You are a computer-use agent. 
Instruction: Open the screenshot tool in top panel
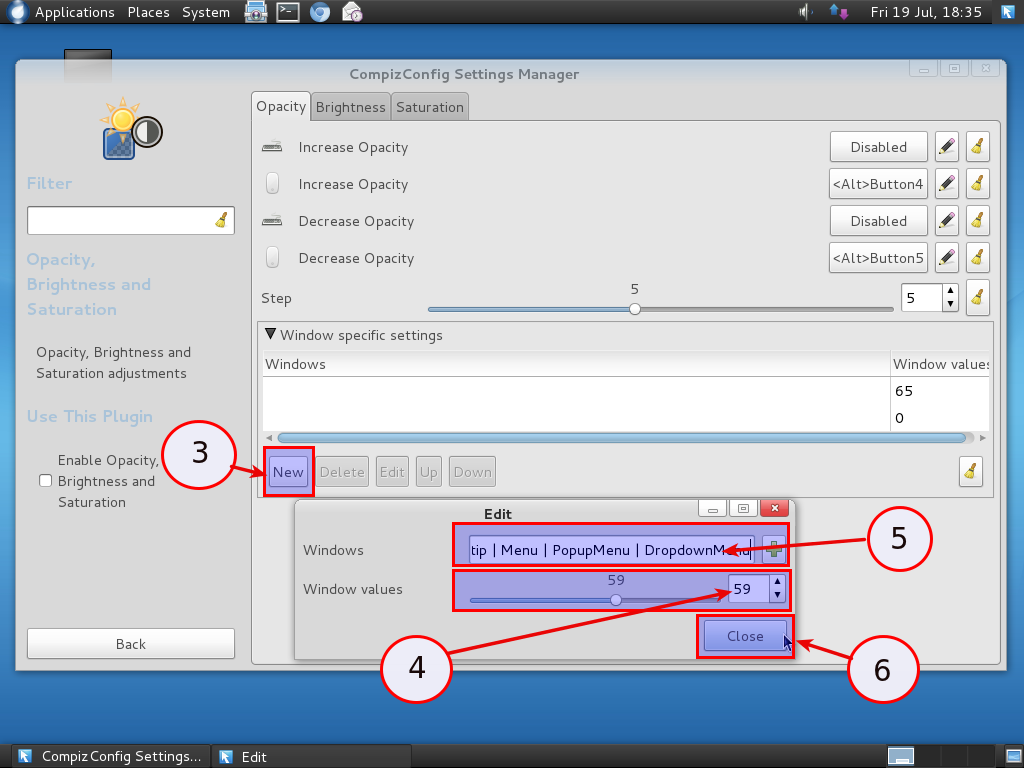pyautogui.click(x=255, y=12)
